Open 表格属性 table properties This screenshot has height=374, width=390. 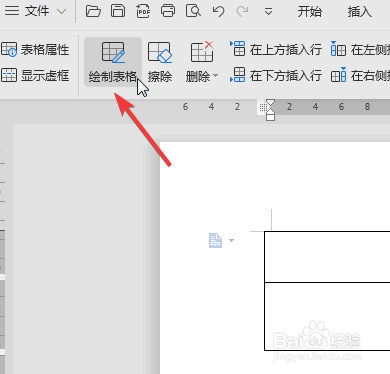click(35, 50)
